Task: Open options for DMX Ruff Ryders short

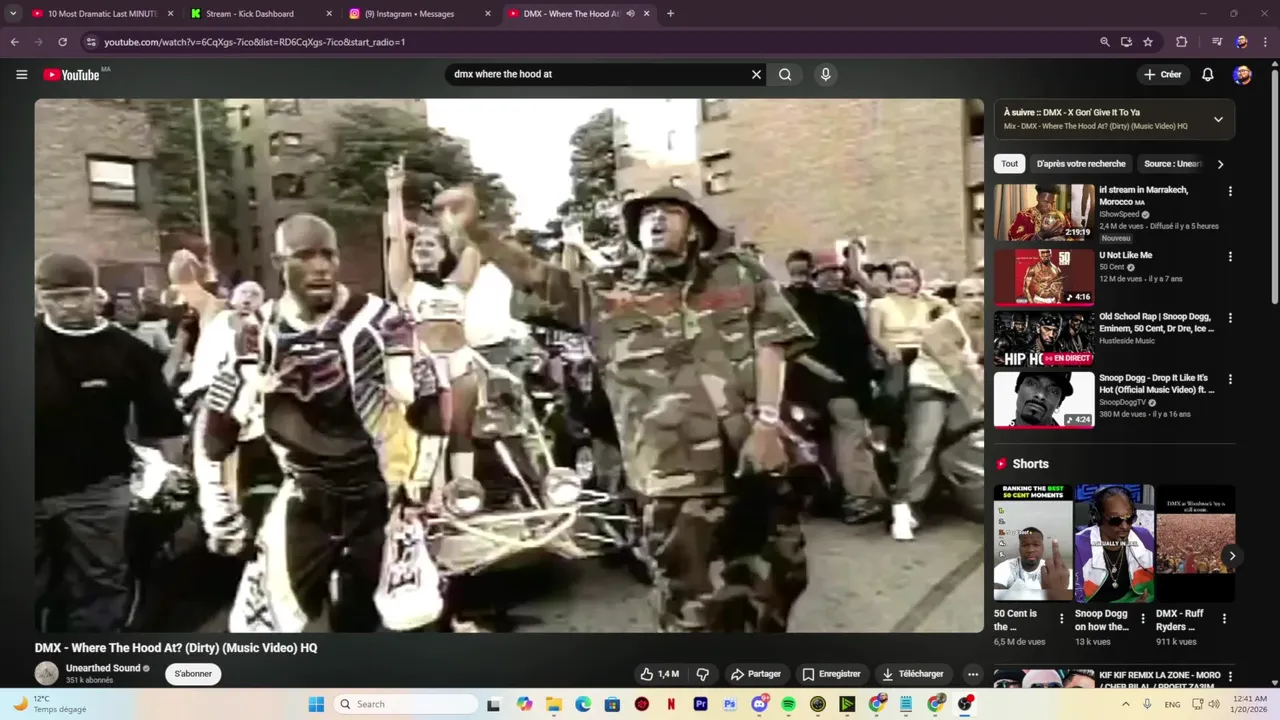Action: point(1224,619)
